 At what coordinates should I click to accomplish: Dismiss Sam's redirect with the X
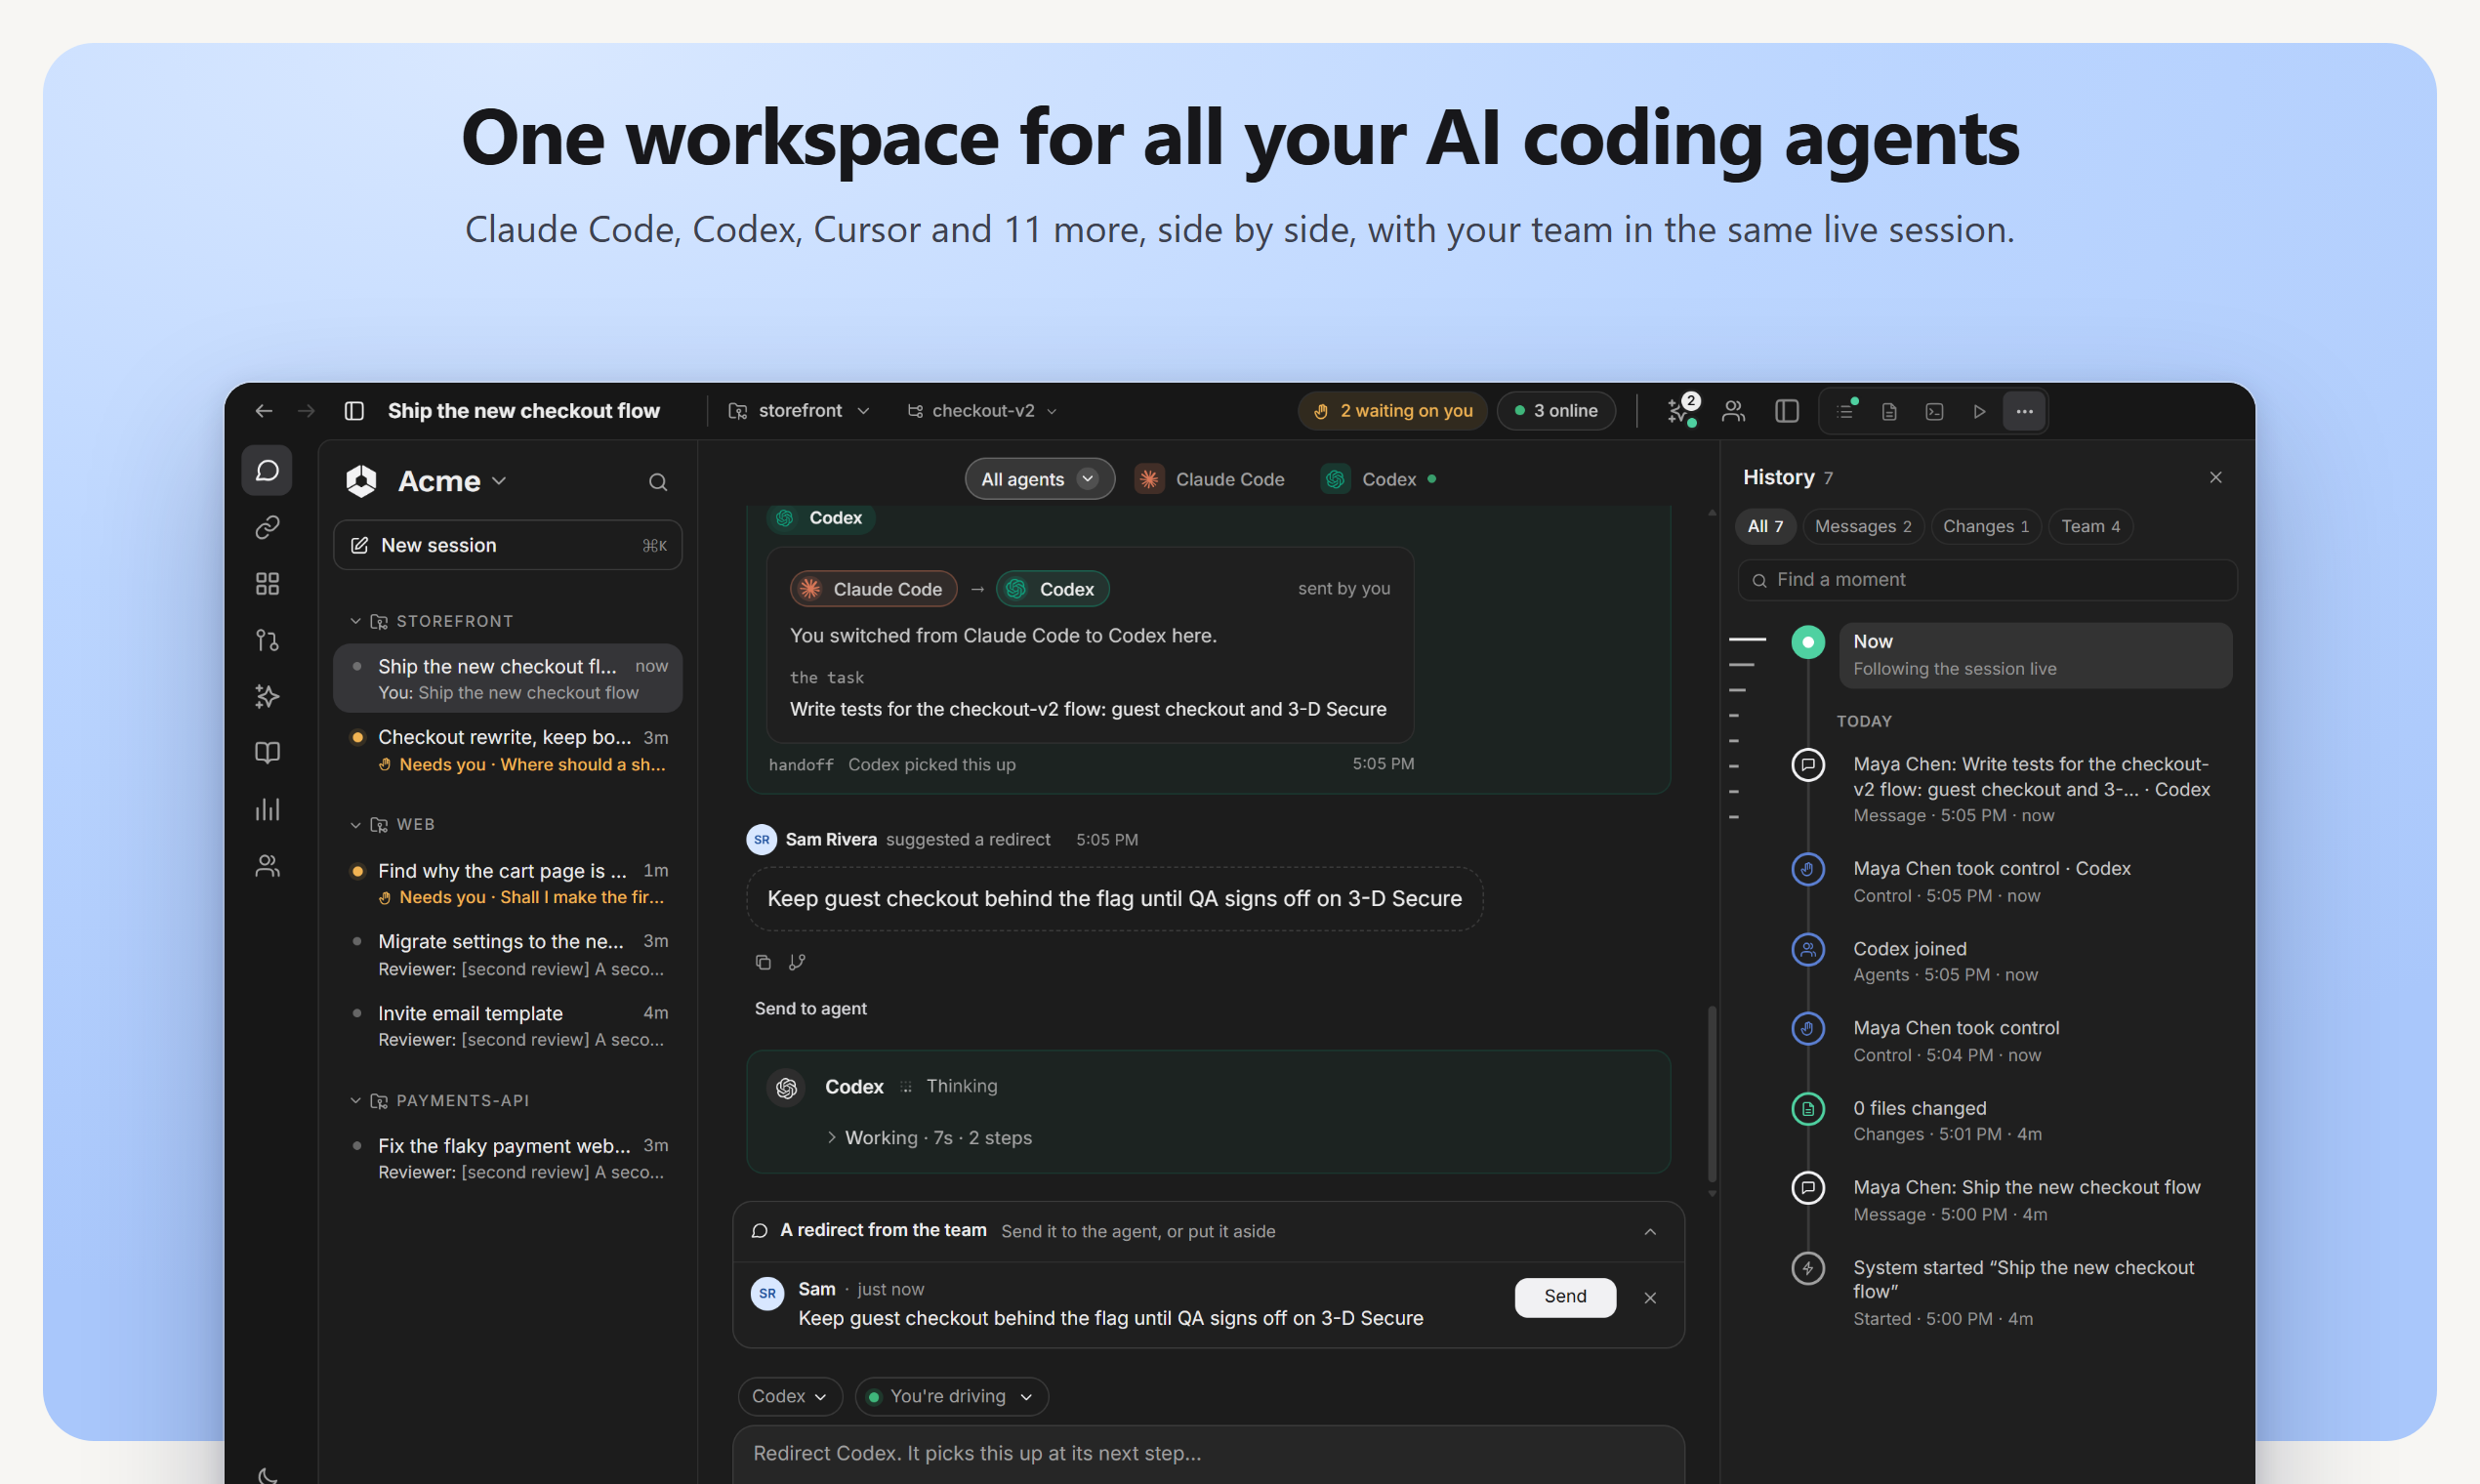1650,1298
